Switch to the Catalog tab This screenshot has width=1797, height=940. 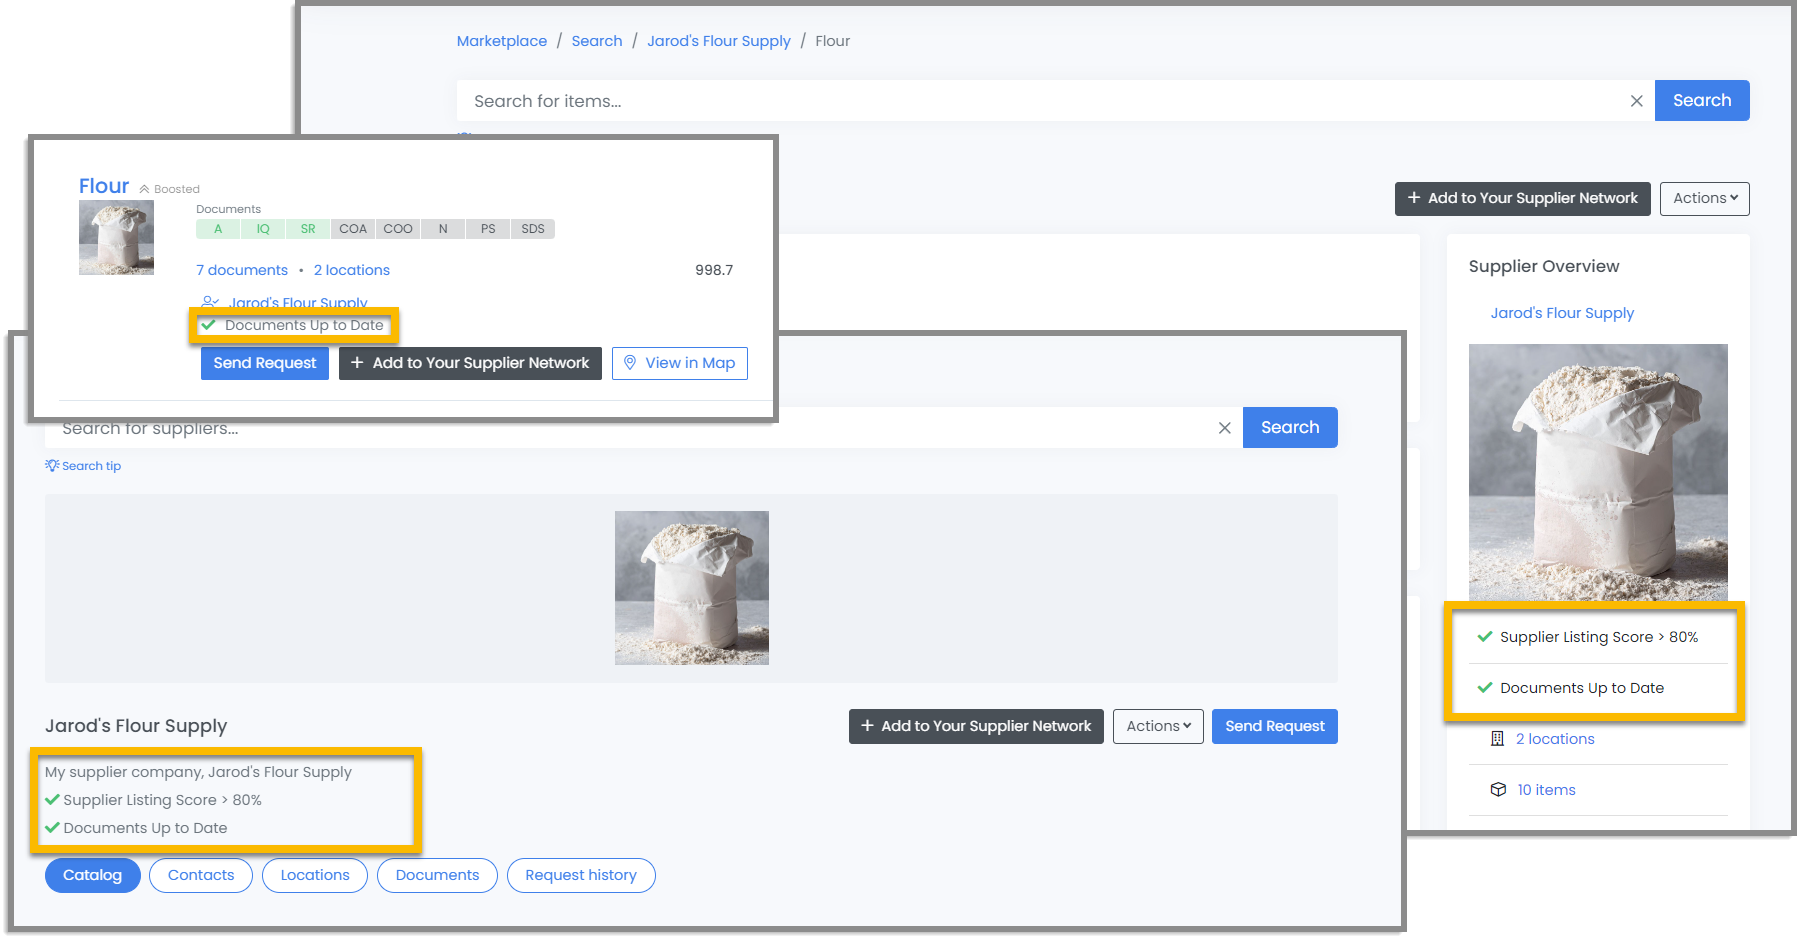click(x=93, y=875)
